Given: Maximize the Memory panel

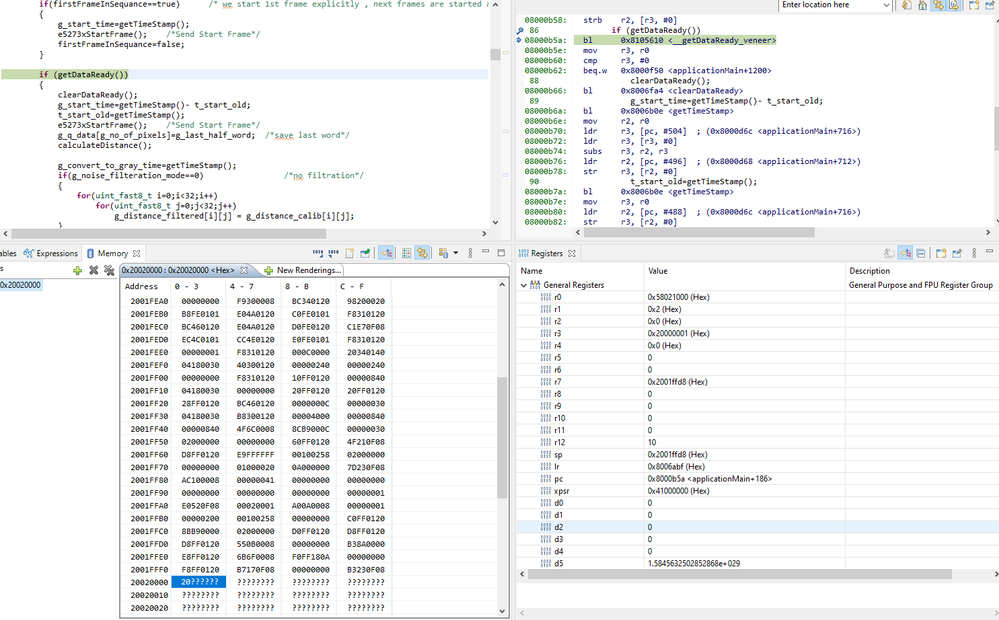Looking at the screenshot, I should (x=501, y=252).
